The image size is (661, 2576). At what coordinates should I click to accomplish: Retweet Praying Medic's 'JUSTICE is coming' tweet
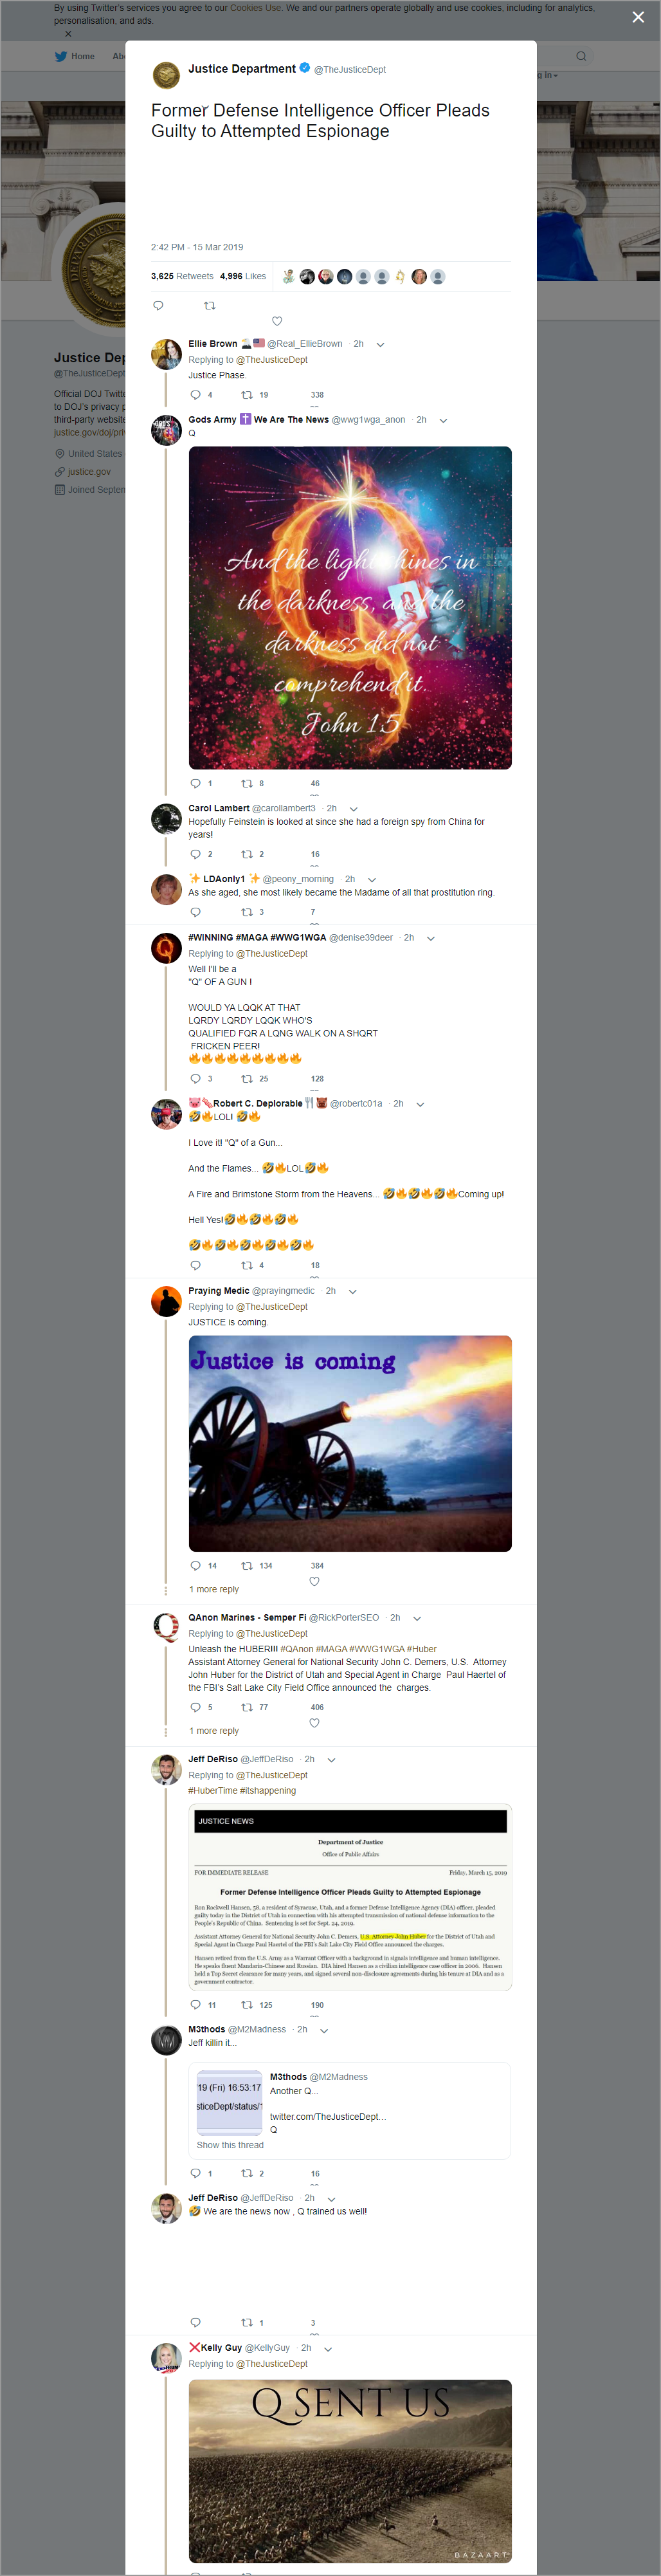tap(247, 1566)
